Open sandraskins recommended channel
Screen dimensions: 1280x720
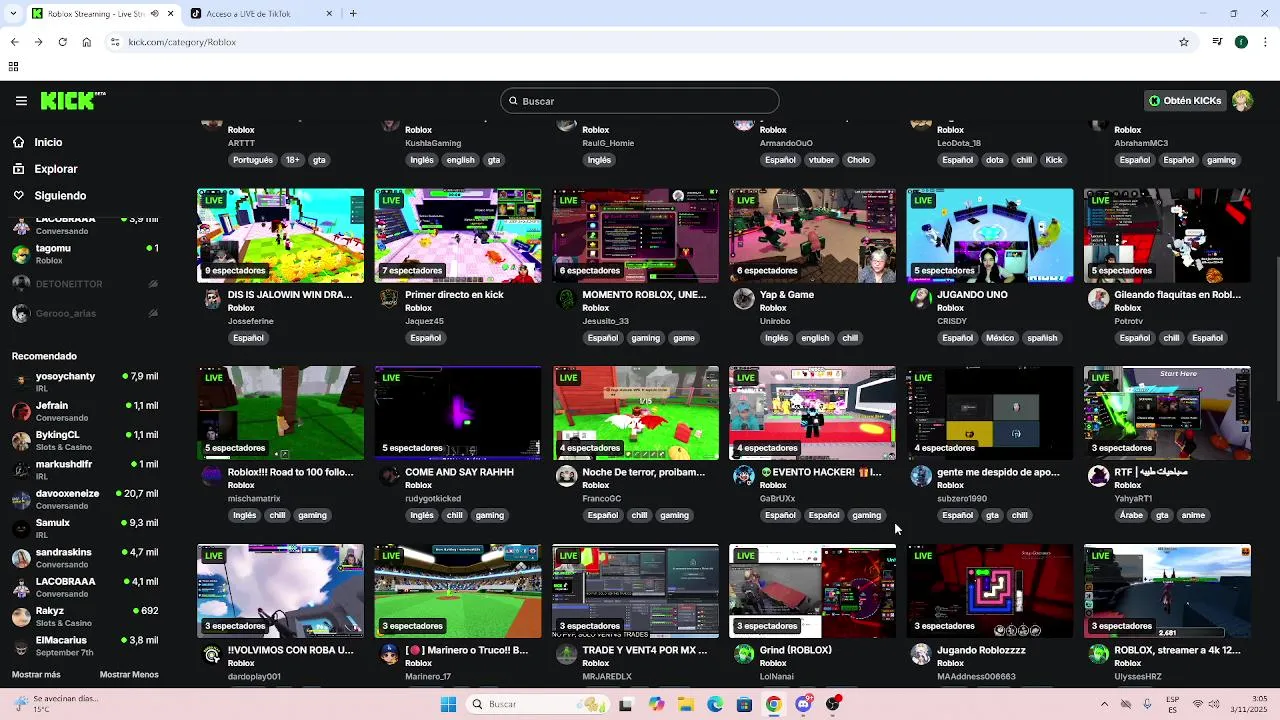tap(85, 558)
